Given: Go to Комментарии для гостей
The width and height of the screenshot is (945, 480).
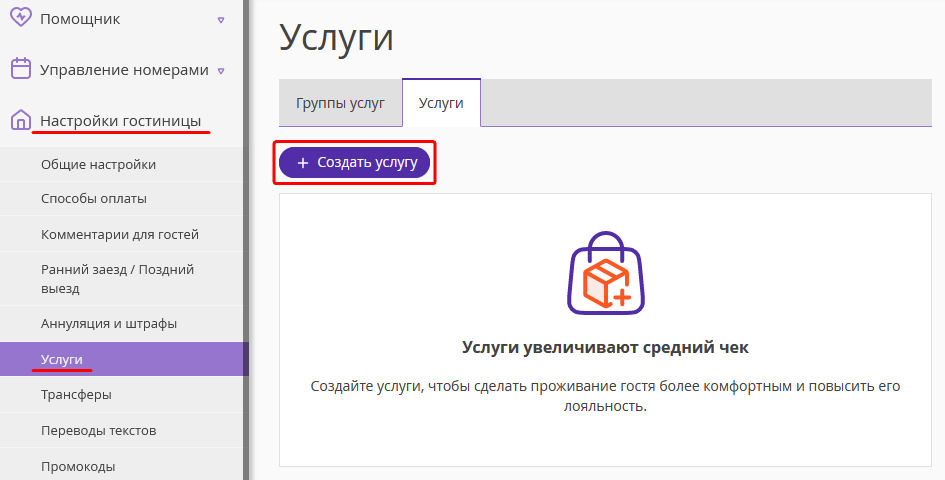Looking at the screenshot, I should pyautogui.click(x=120, y=234).
